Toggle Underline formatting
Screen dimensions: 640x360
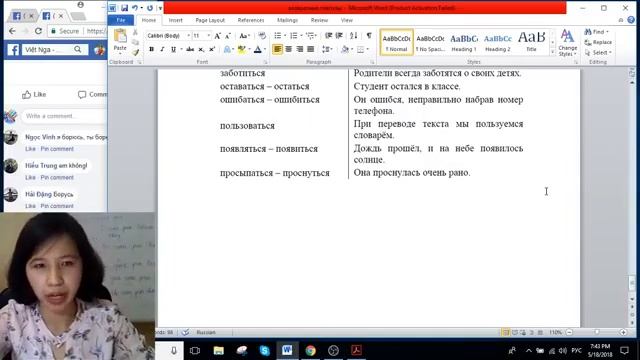pyautogui.click(x=173, y=49)
